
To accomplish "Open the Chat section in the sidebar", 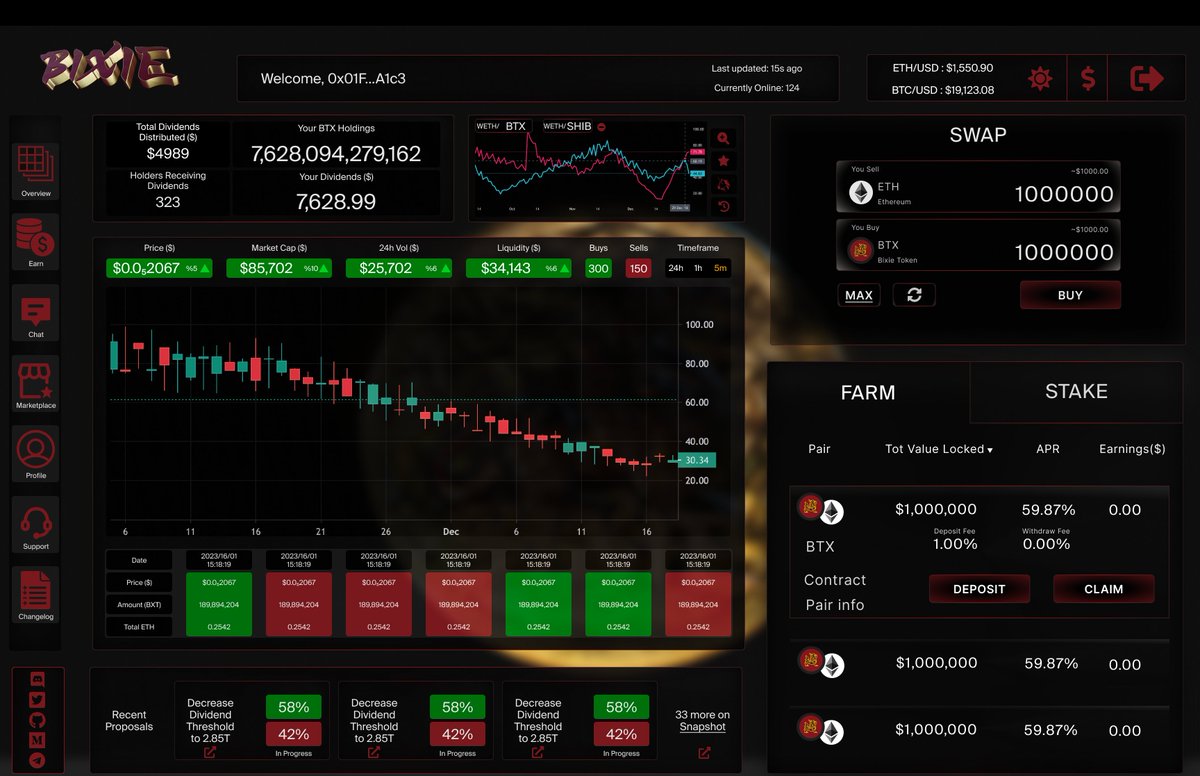I will 36,312.
